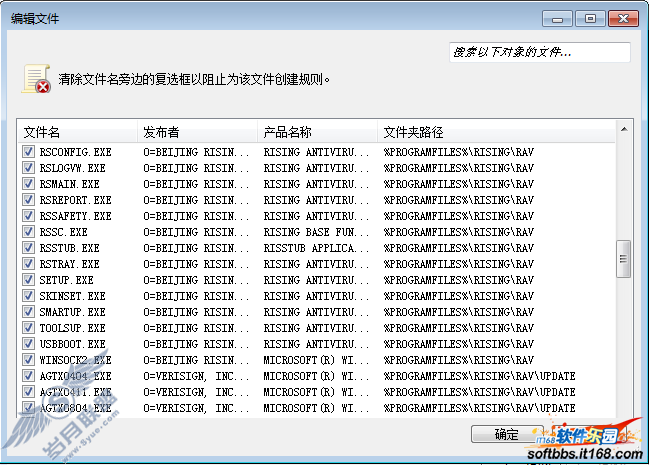Sort by 发布者 column header
This screenshot has width=649, height=465.
[x=197, y=133]
